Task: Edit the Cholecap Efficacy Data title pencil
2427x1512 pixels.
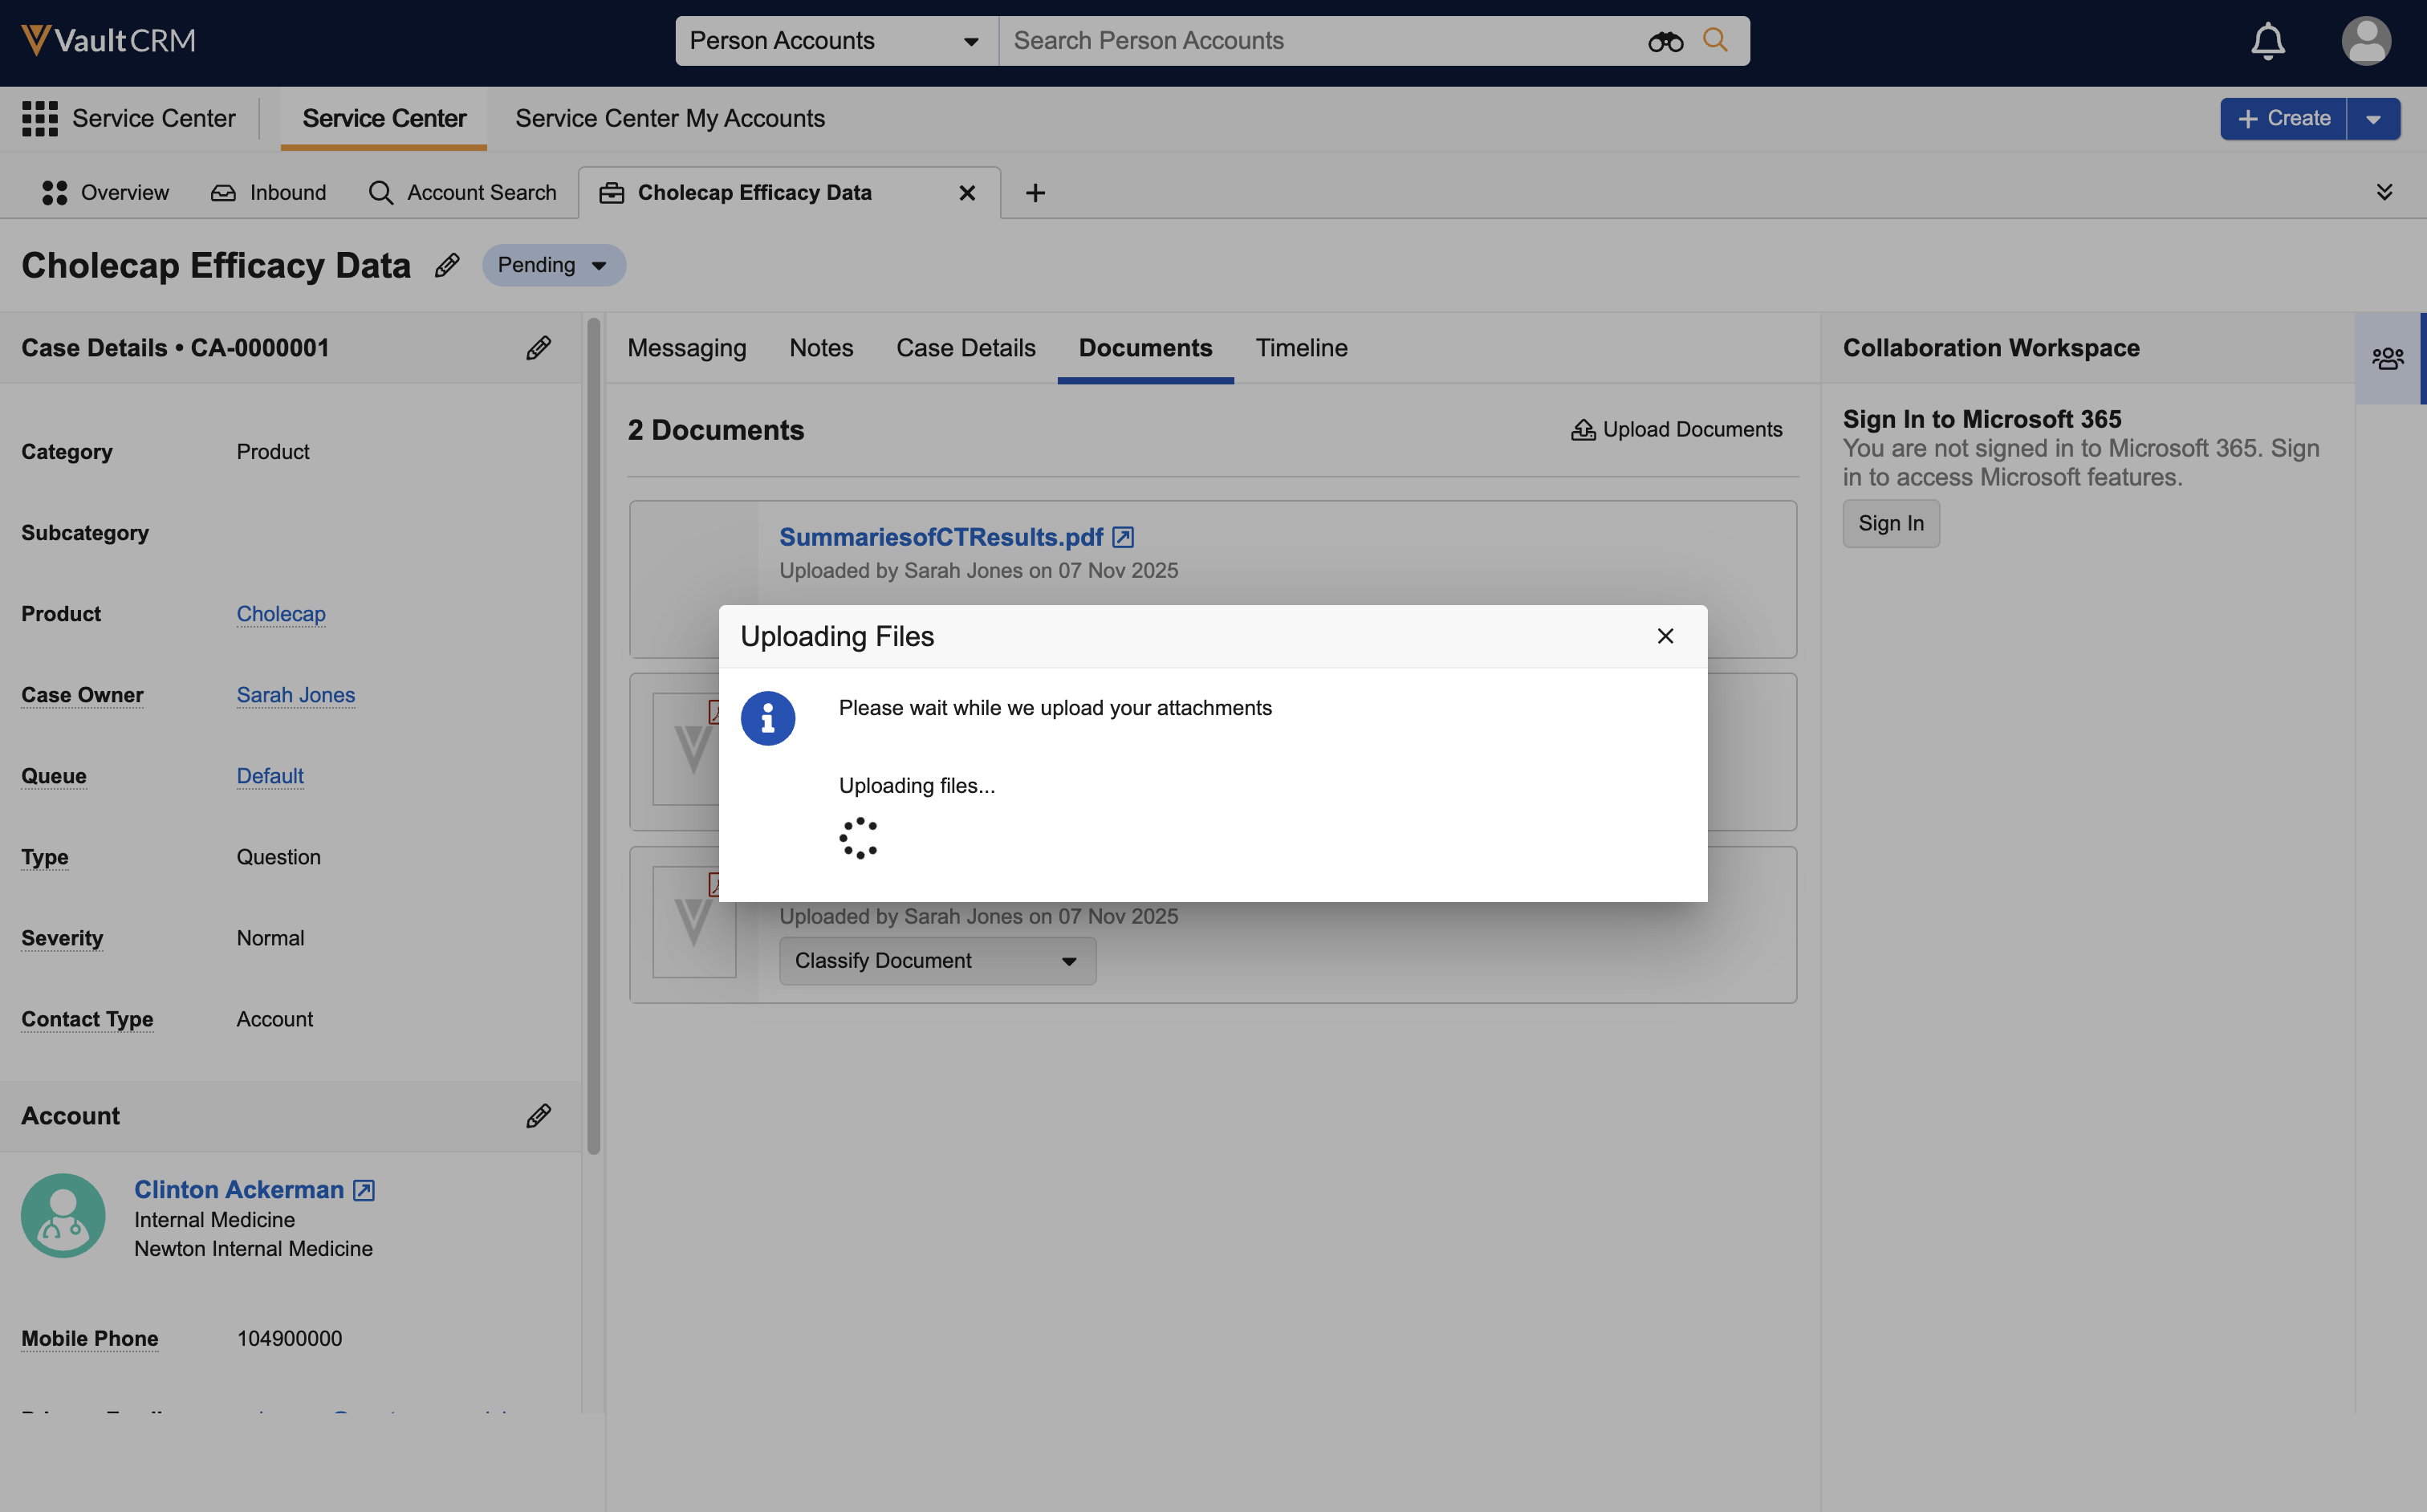Action: pyautogui.click(x=447, y=265)
